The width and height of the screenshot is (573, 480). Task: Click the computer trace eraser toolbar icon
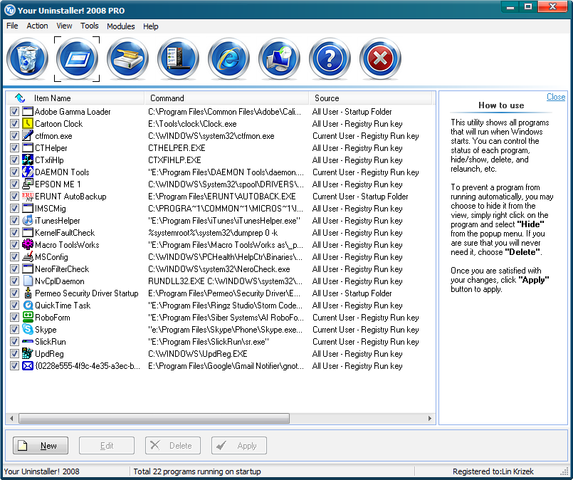(x=279, y=59)
